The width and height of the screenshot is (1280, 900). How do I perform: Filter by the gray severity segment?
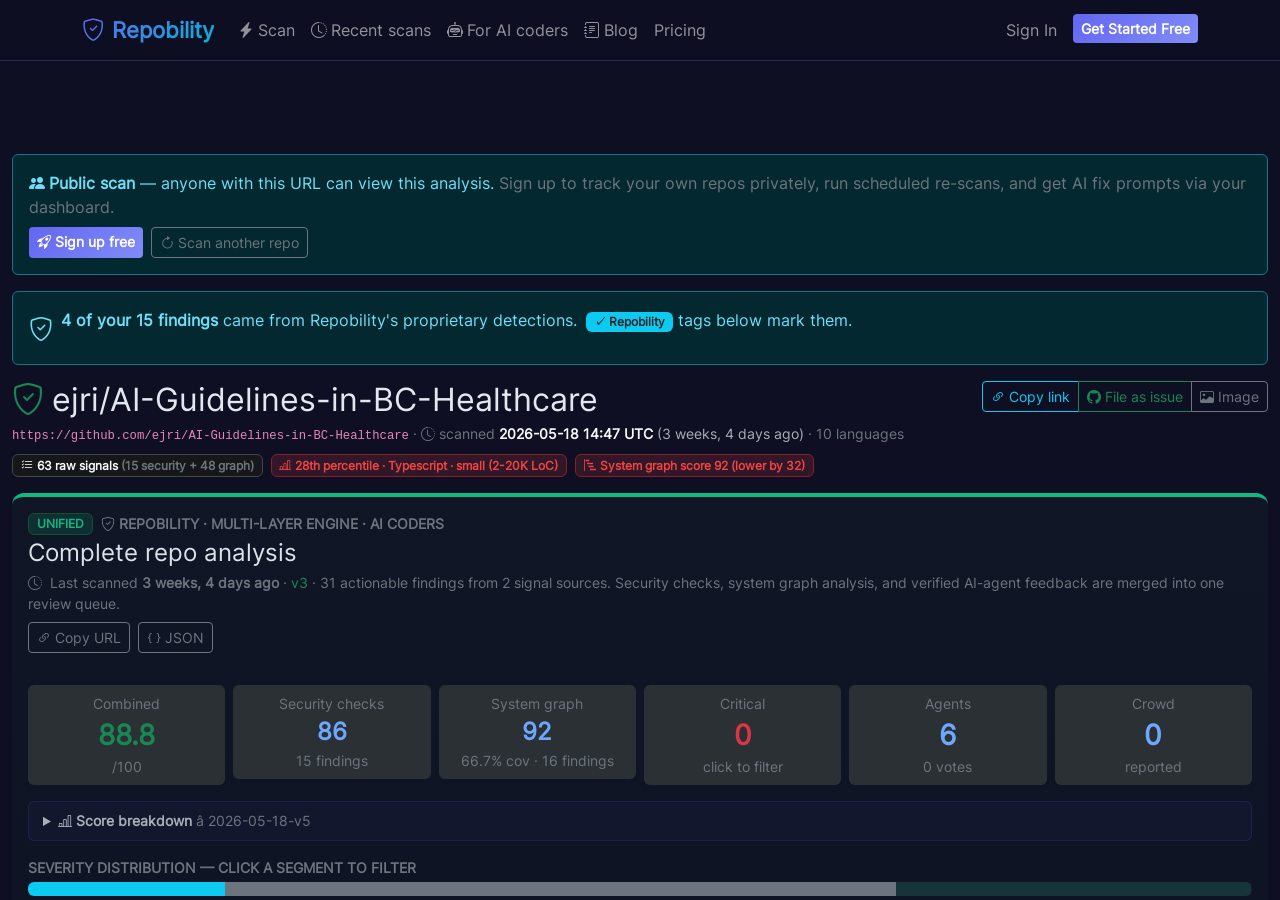tap(560, 889)
